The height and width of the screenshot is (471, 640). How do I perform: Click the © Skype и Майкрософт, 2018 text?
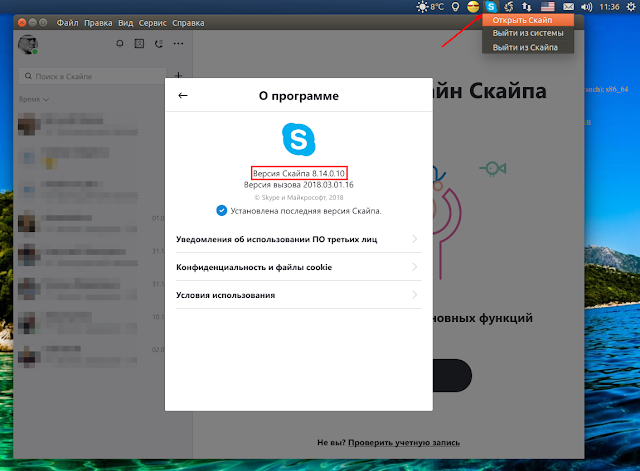click(299, 198)
